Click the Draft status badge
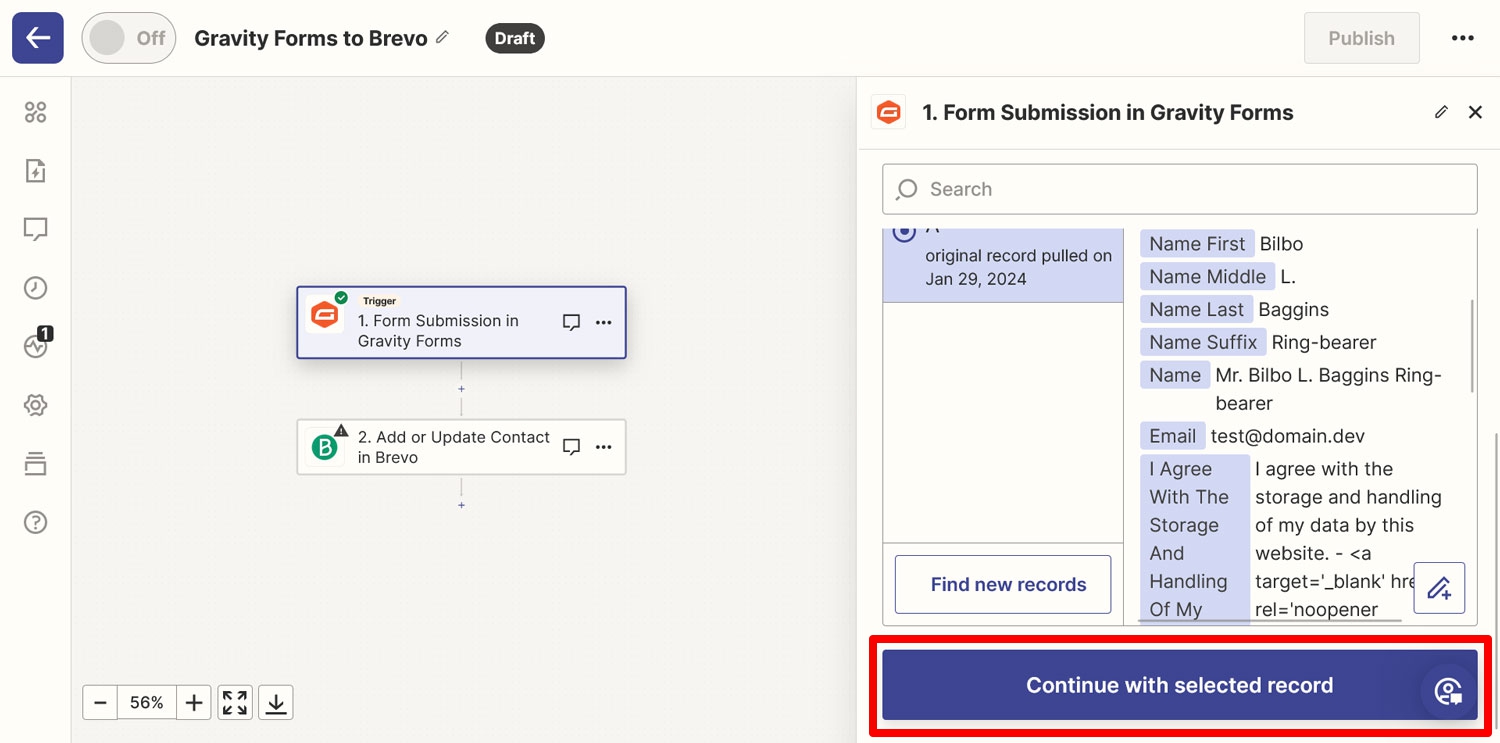1500x743 pixels. (515, 38)
